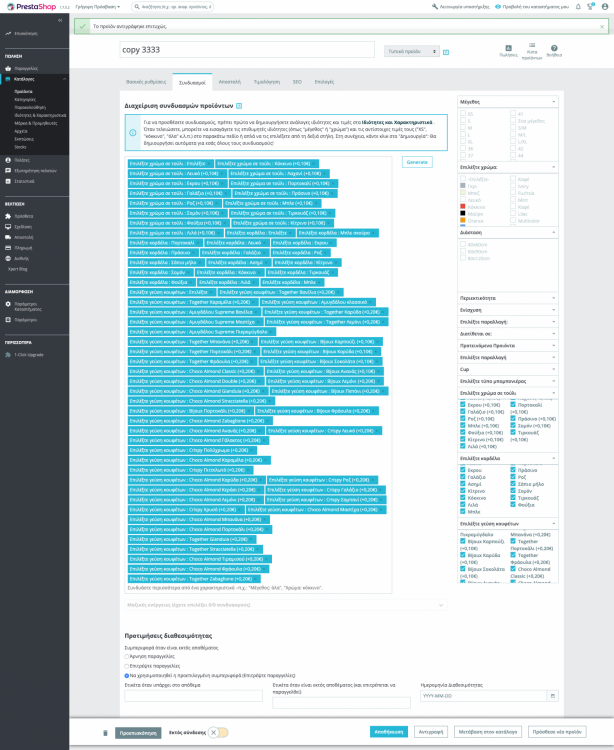Open the product Sales (Πωλήσεις) icon

(508, 48)
